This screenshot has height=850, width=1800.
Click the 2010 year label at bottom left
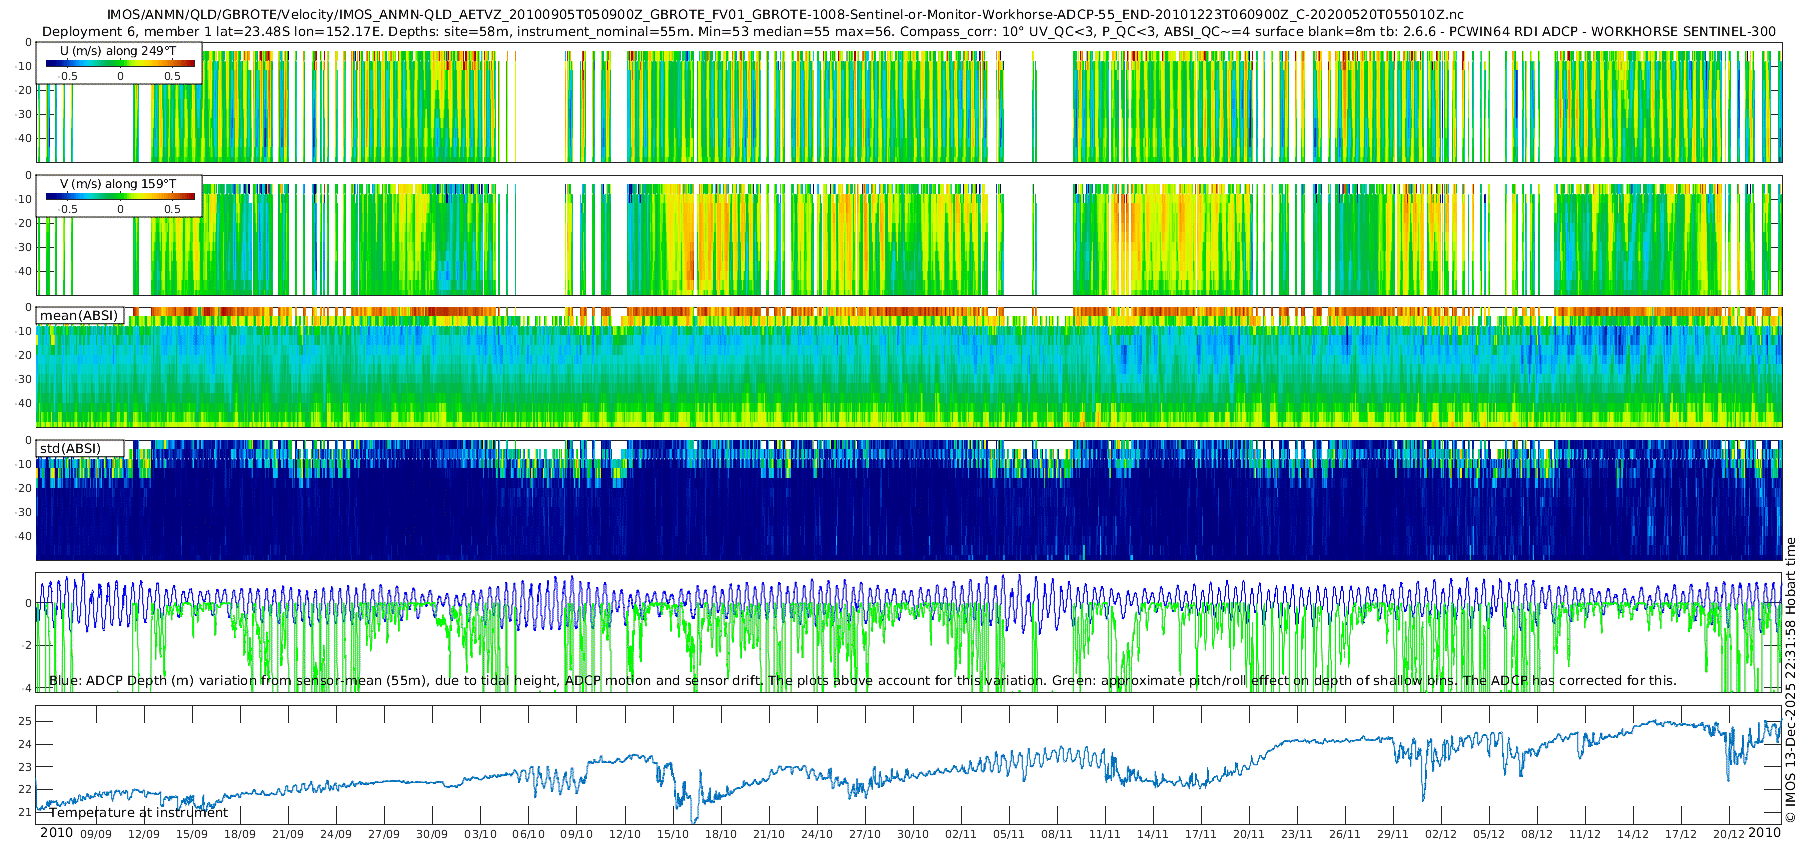pos(56,833)
